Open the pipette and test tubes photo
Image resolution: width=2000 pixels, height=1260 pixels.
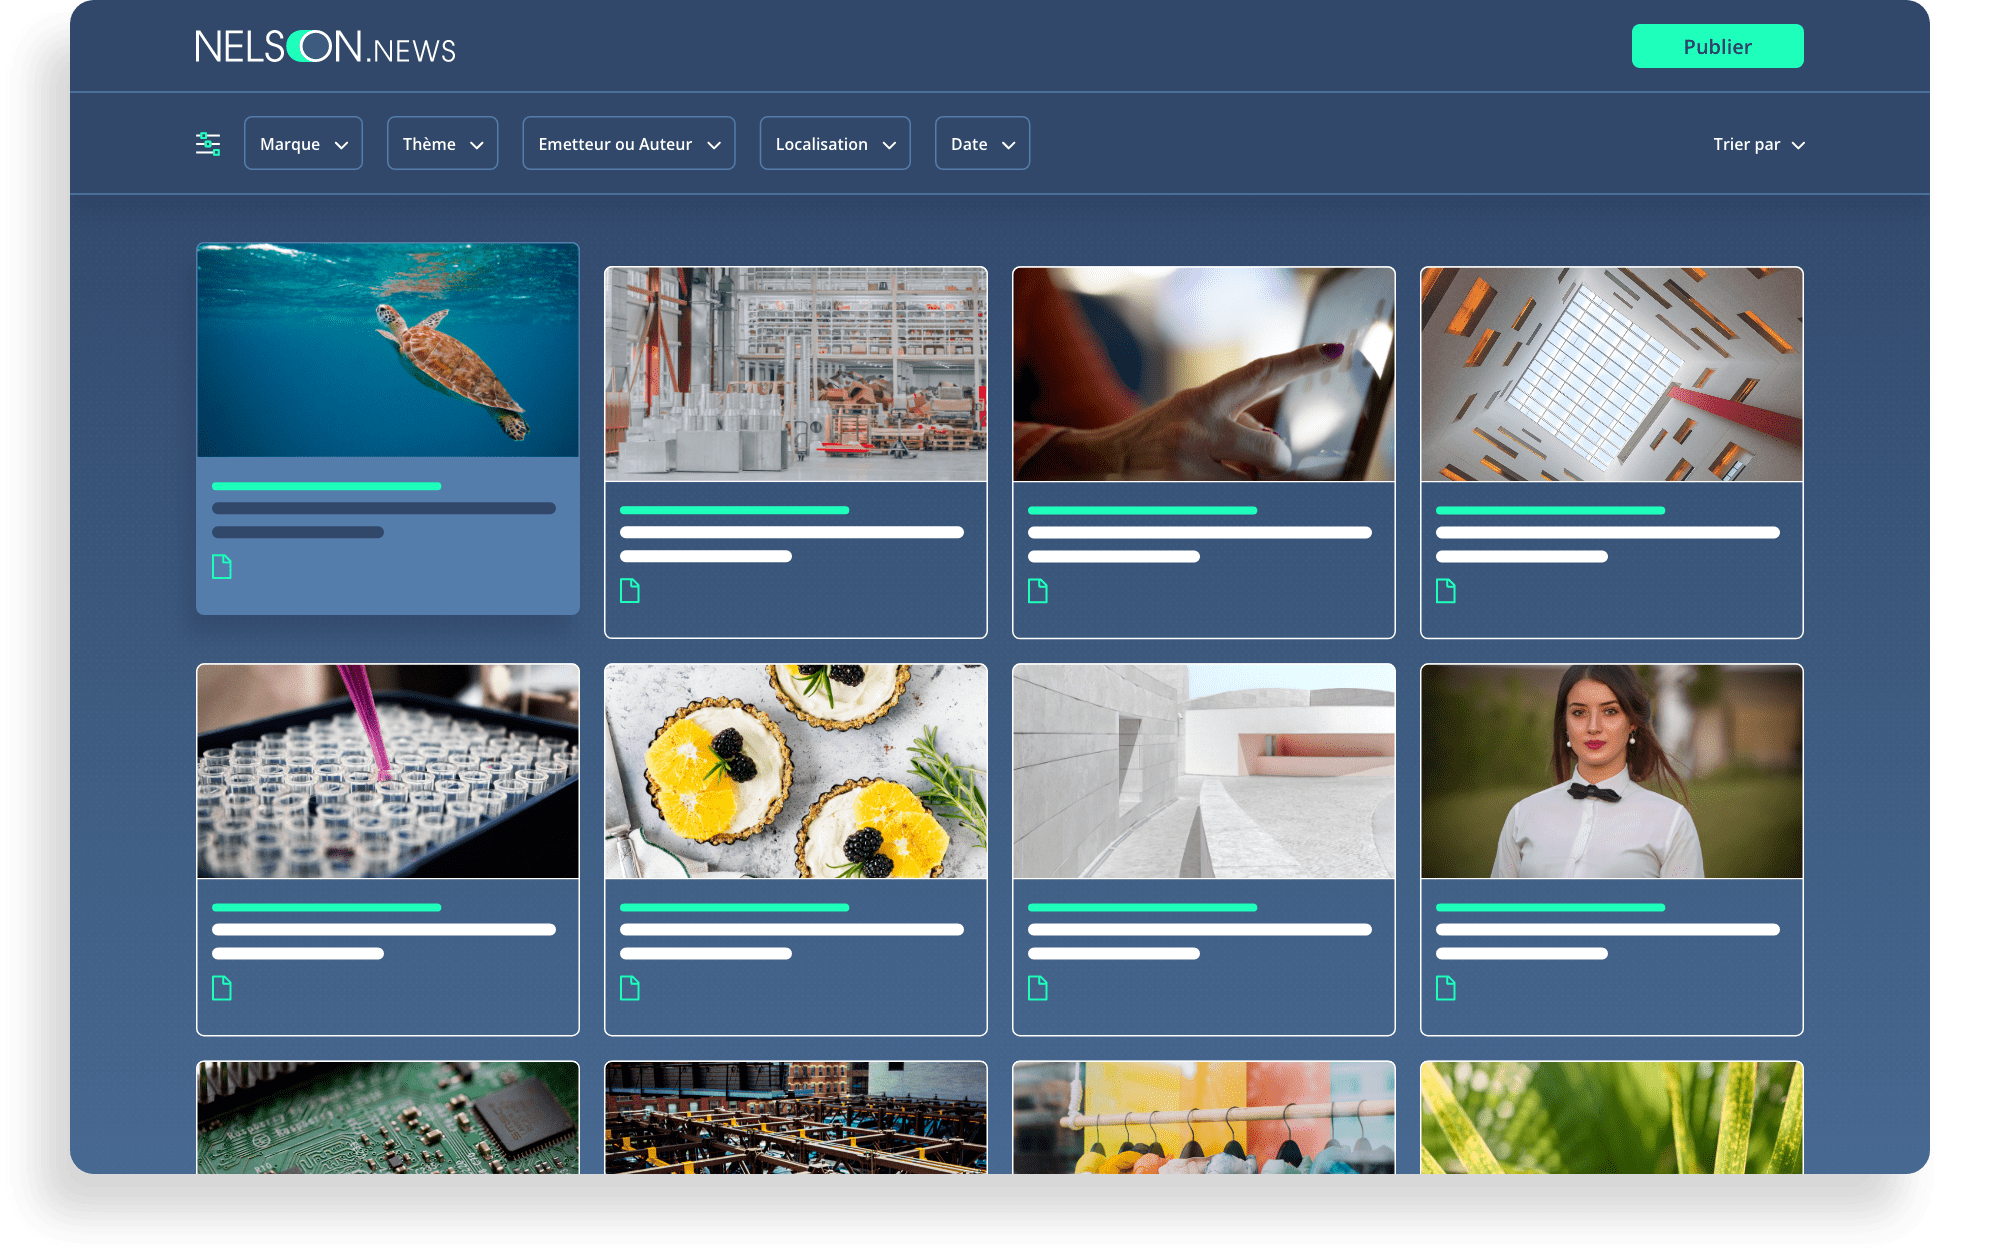click(x=388, y=771)
